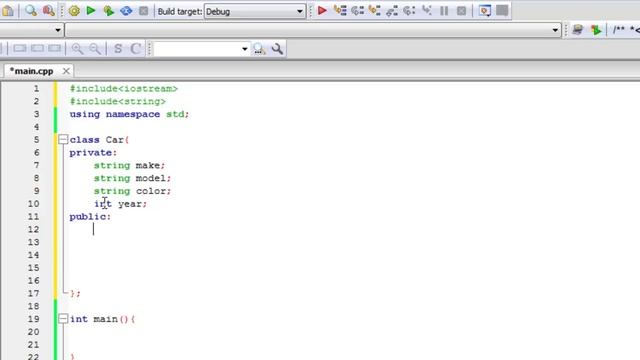The height and width of the screenshot is (360, 640).
Task: Click the Next instruction debug icon
Action: pos(409,11)
